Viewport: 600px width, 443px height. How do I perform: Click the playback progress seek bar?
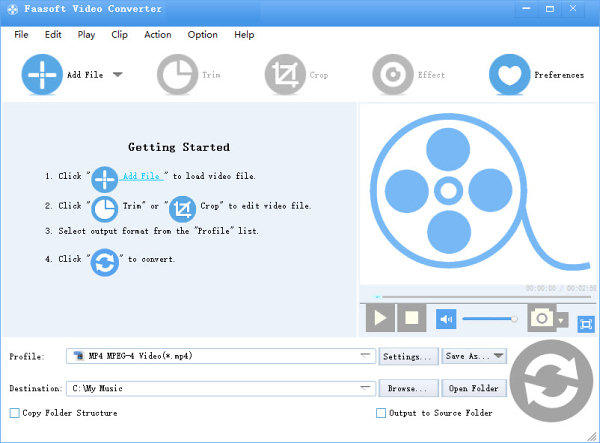click(x=484, y=297)
